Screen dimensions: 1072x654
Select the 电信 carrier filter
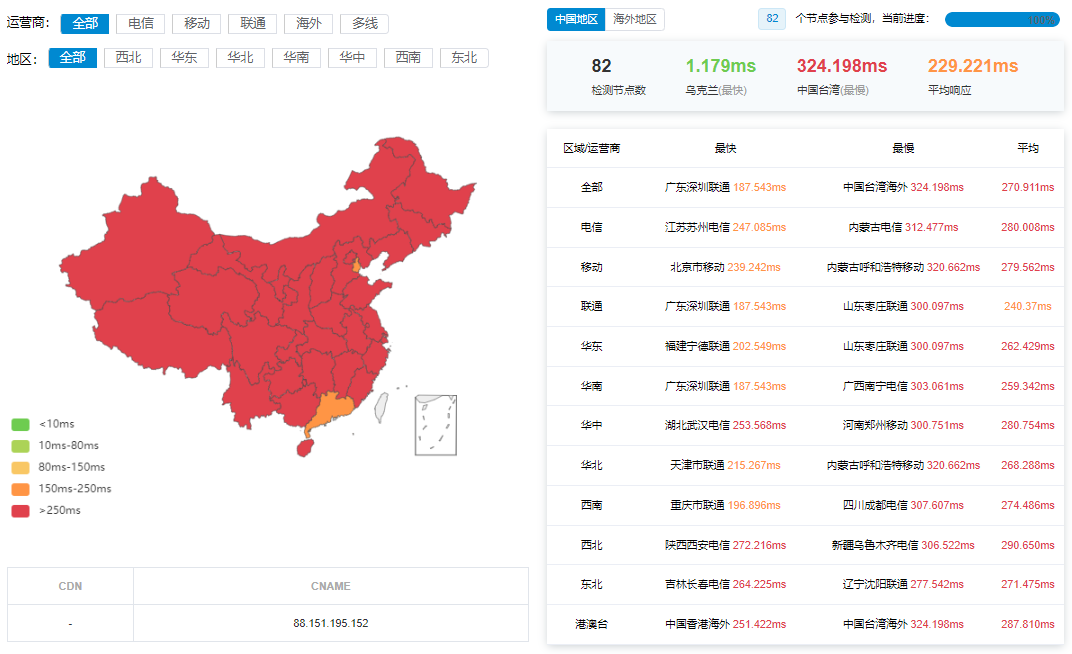click(x=141, y=23)
